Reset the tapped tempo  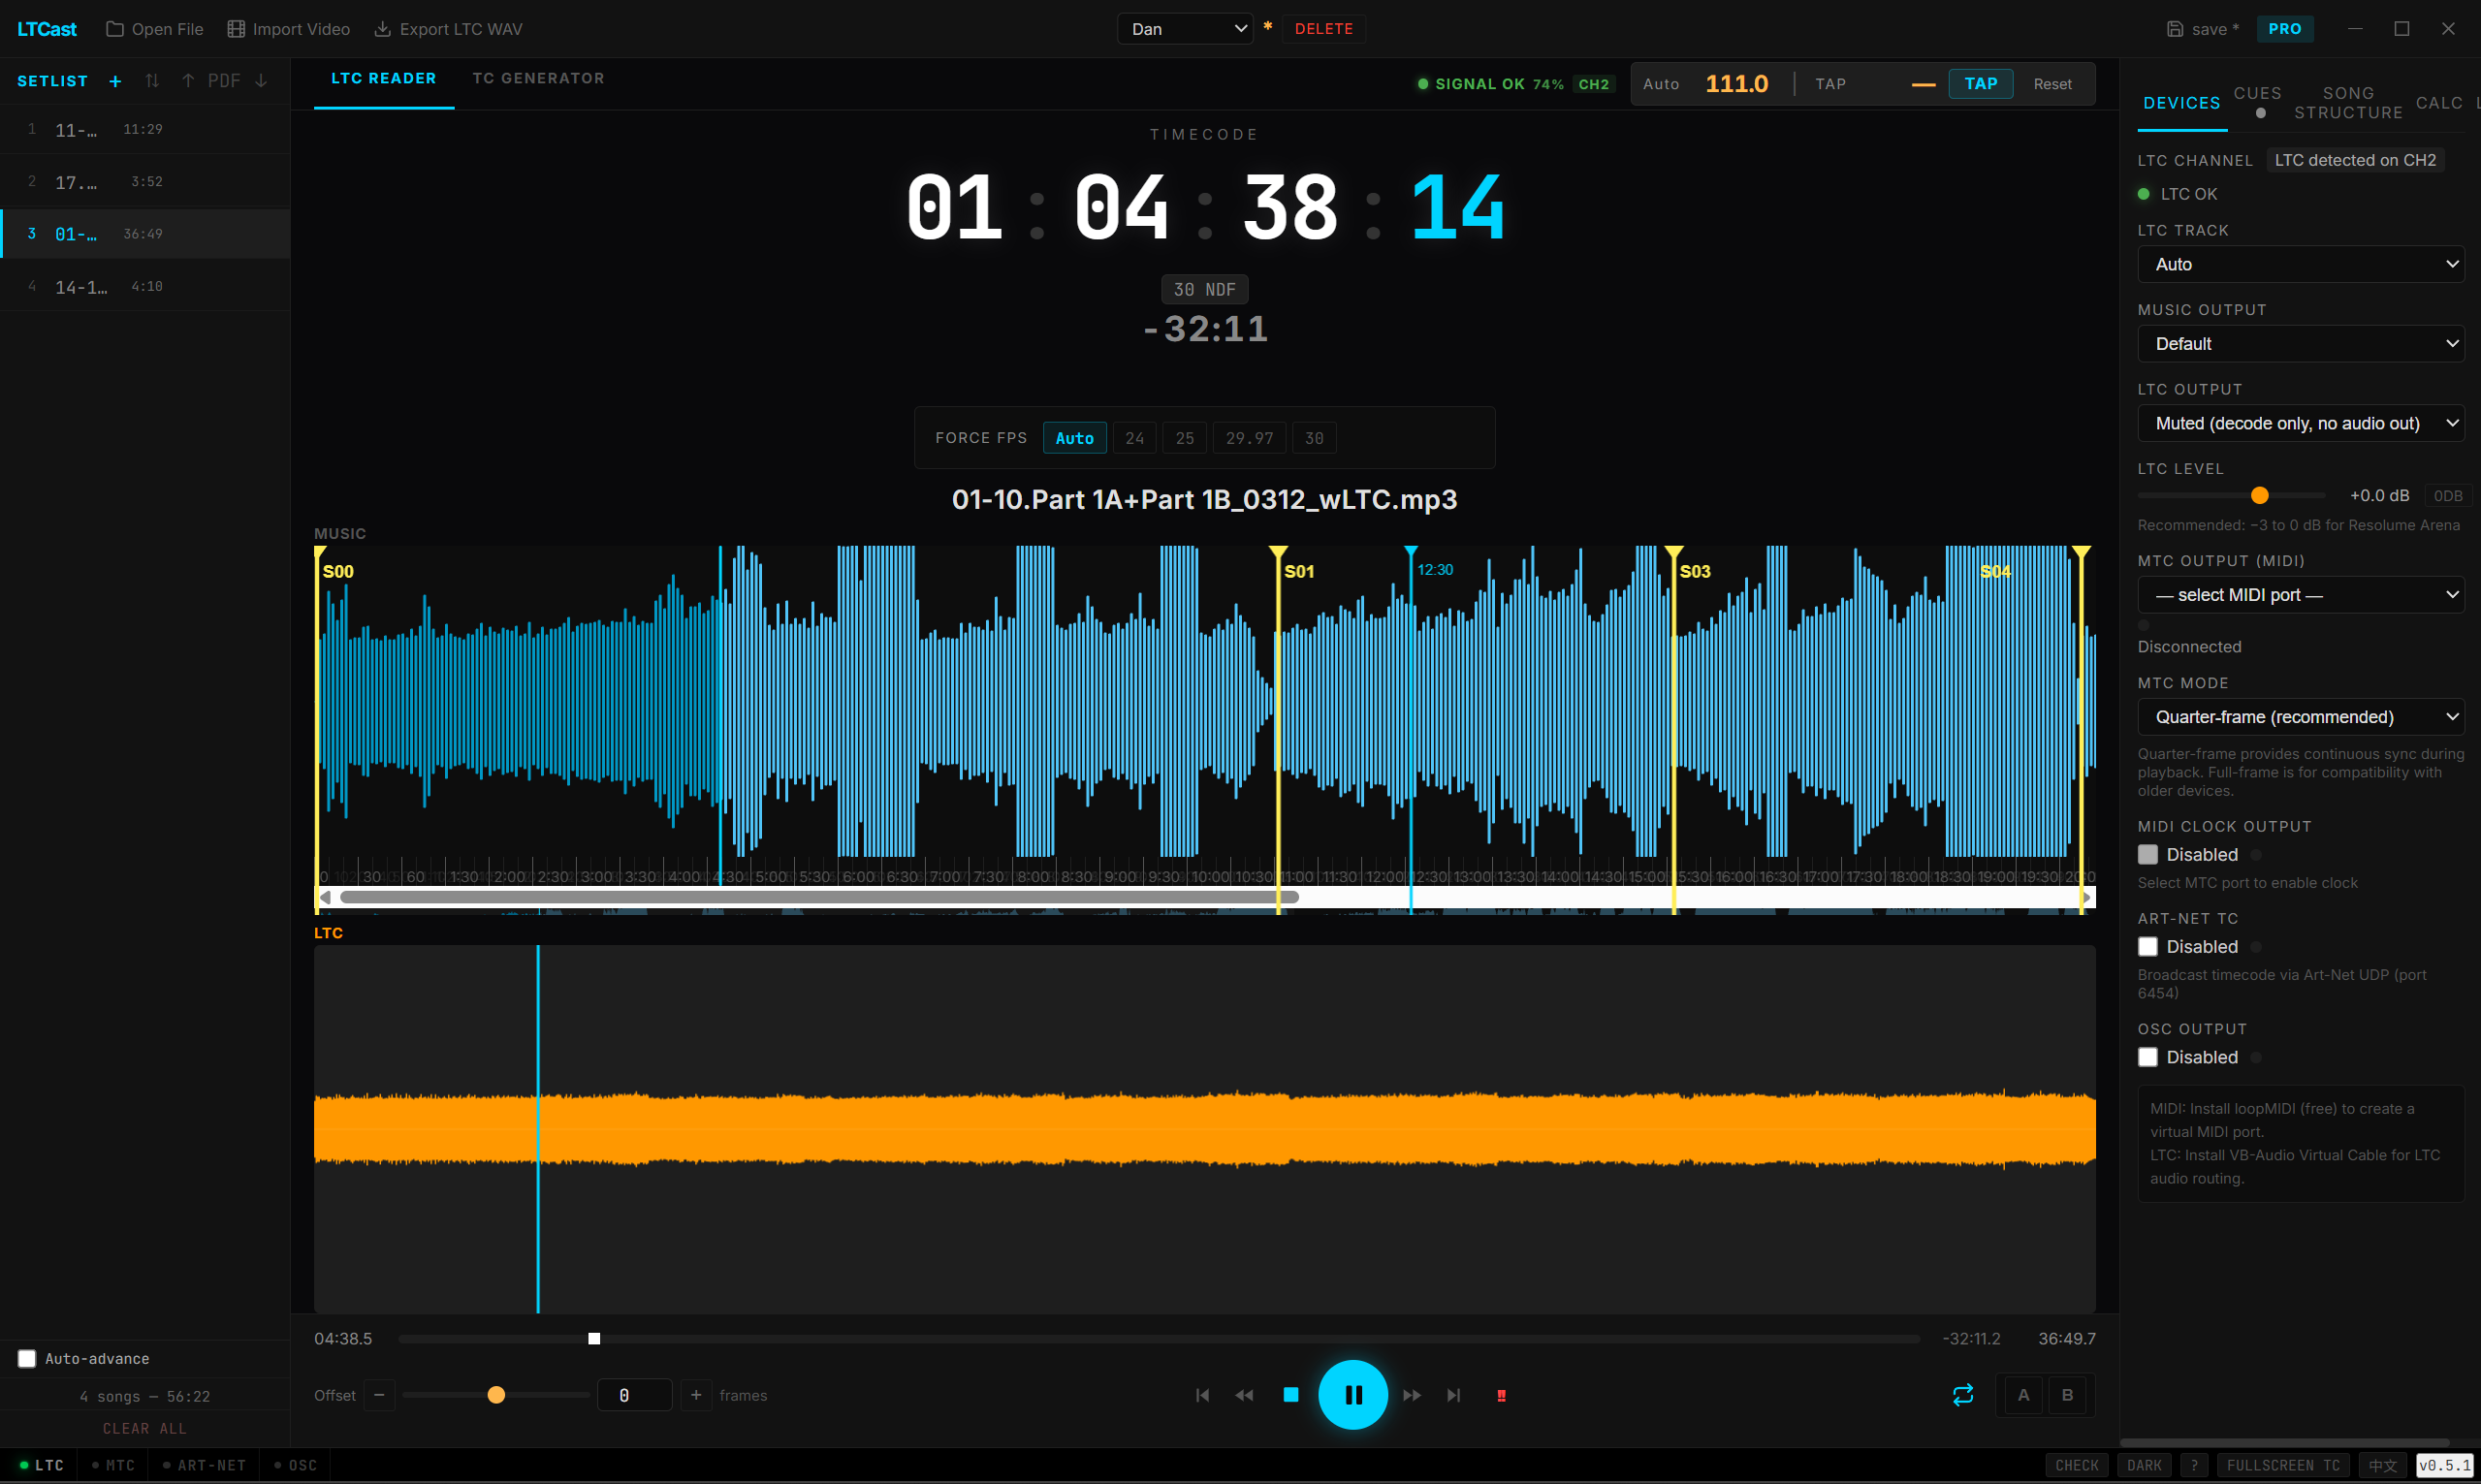coord(2052,84)
